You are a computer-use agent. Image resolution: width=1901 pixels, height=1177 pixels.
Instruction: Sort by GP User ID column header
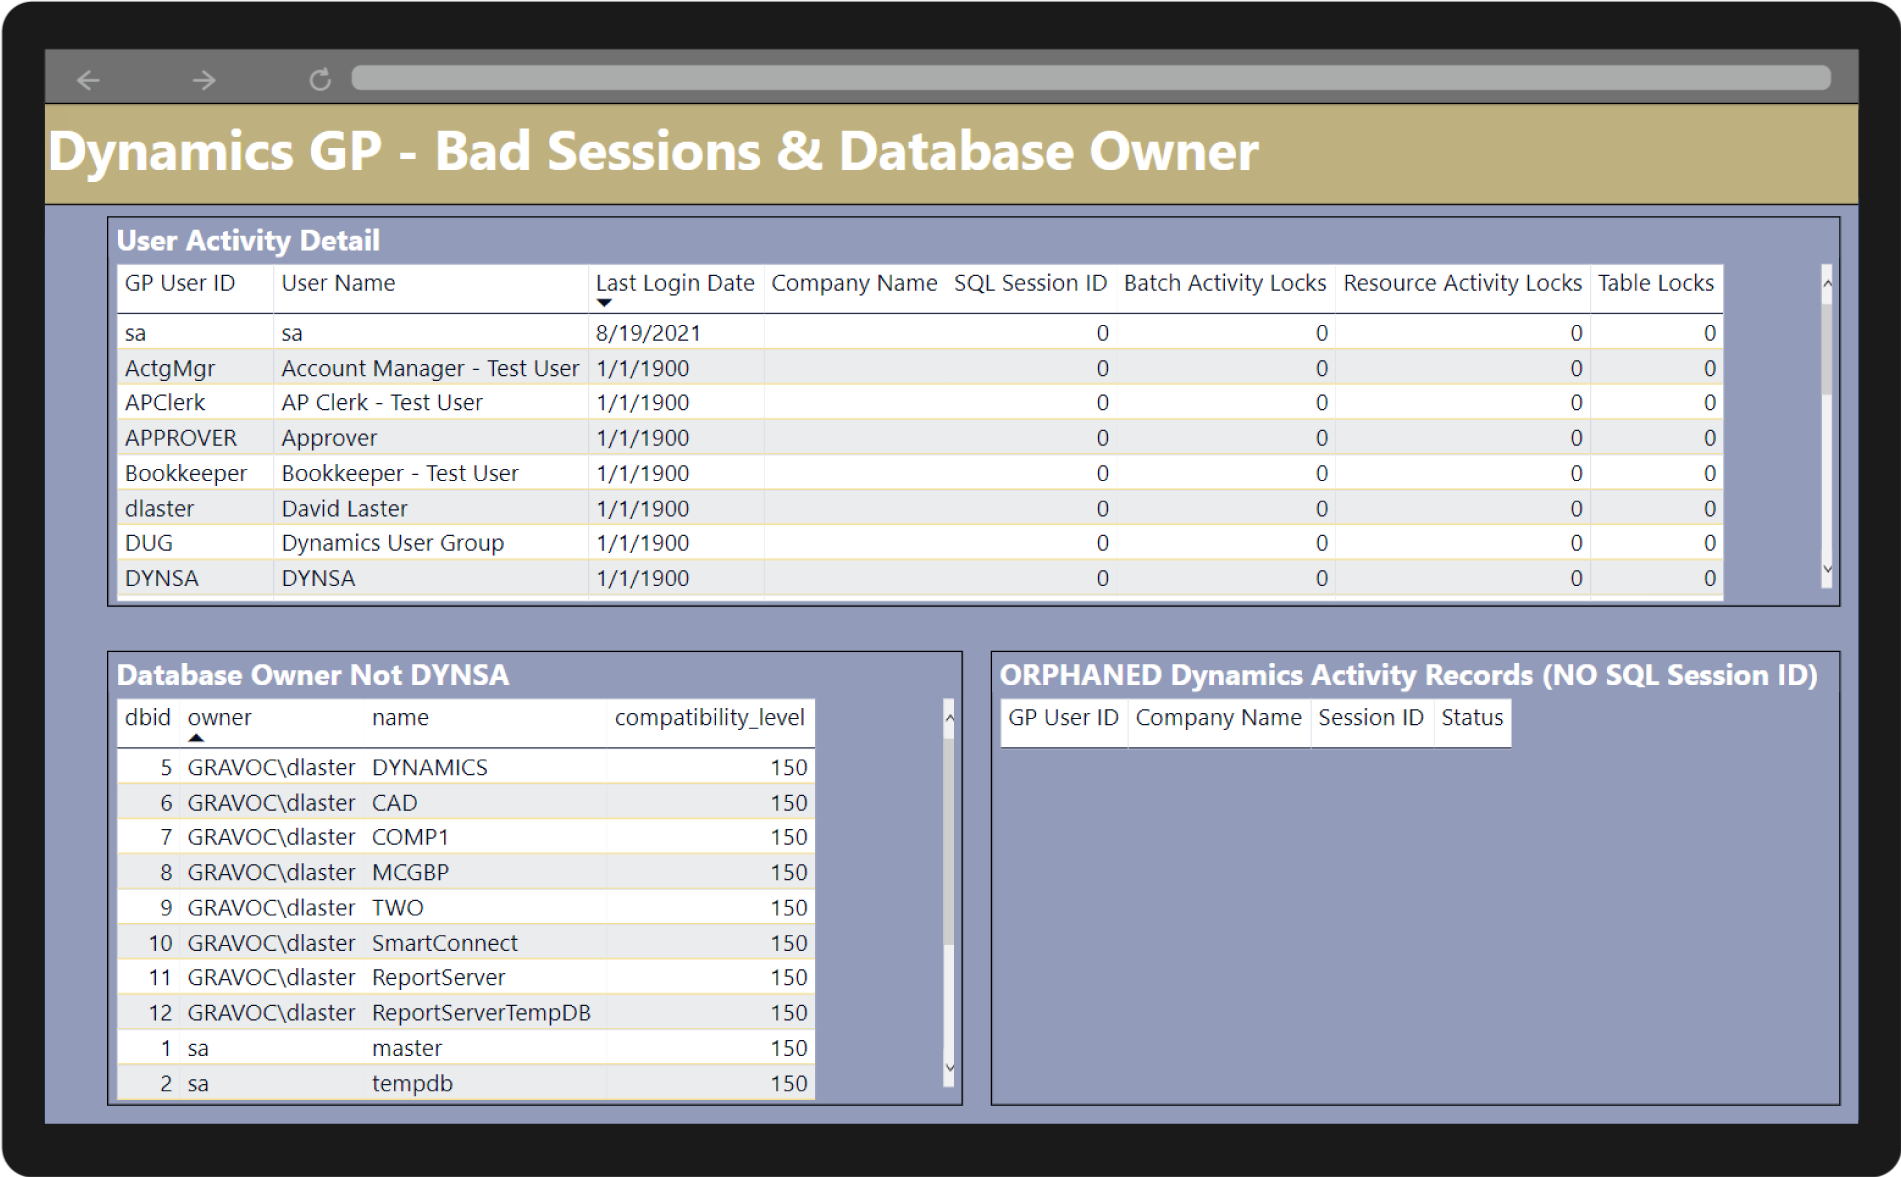180,283
